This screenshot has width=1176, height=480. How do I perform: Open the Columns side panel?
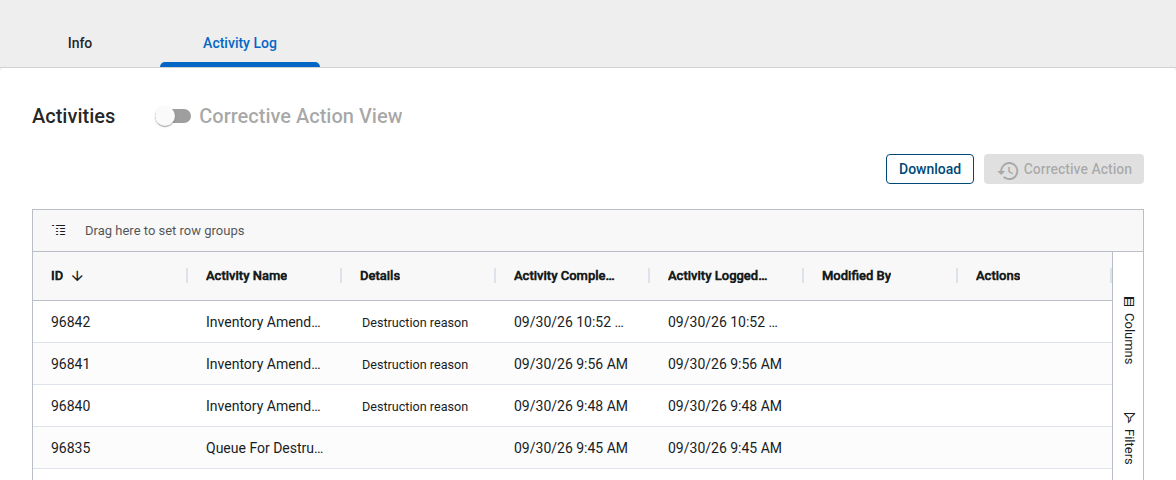pyautogui.click(x=1129, y=330)
